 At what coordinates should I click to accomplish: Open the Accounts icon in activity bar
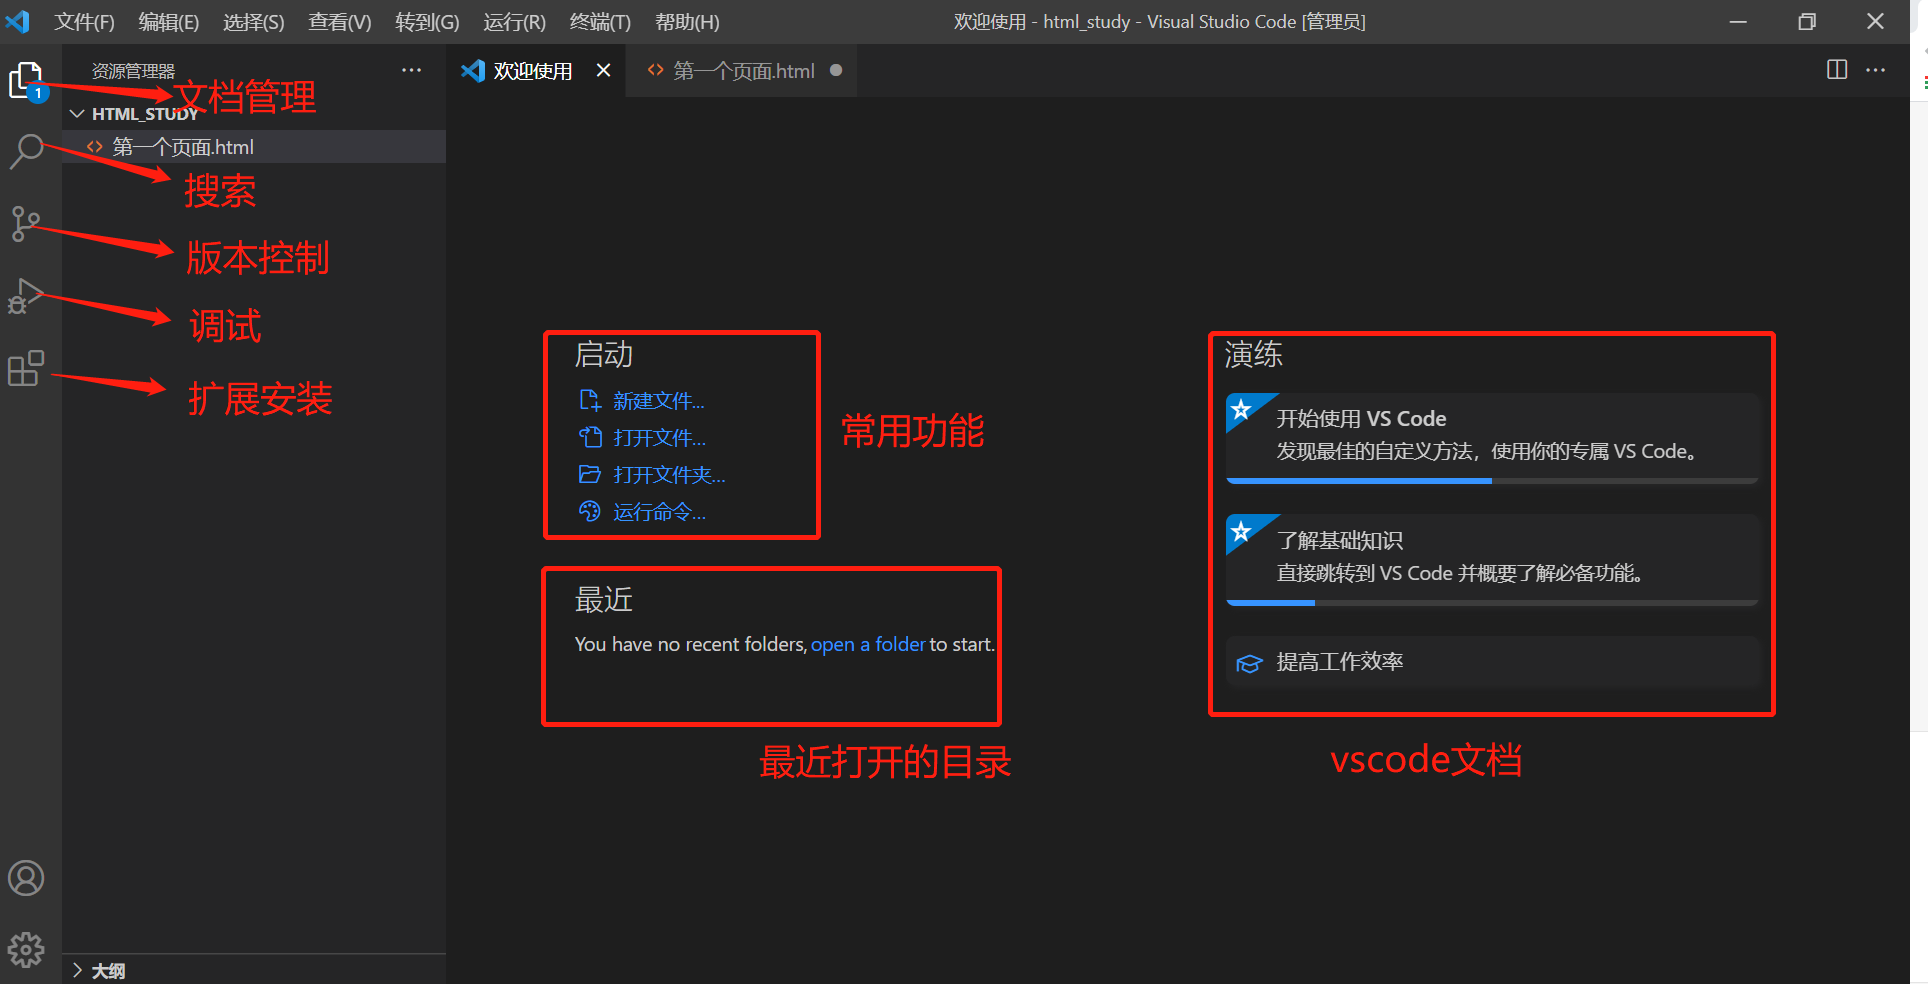pyautogui.click(x=26, y=878)
